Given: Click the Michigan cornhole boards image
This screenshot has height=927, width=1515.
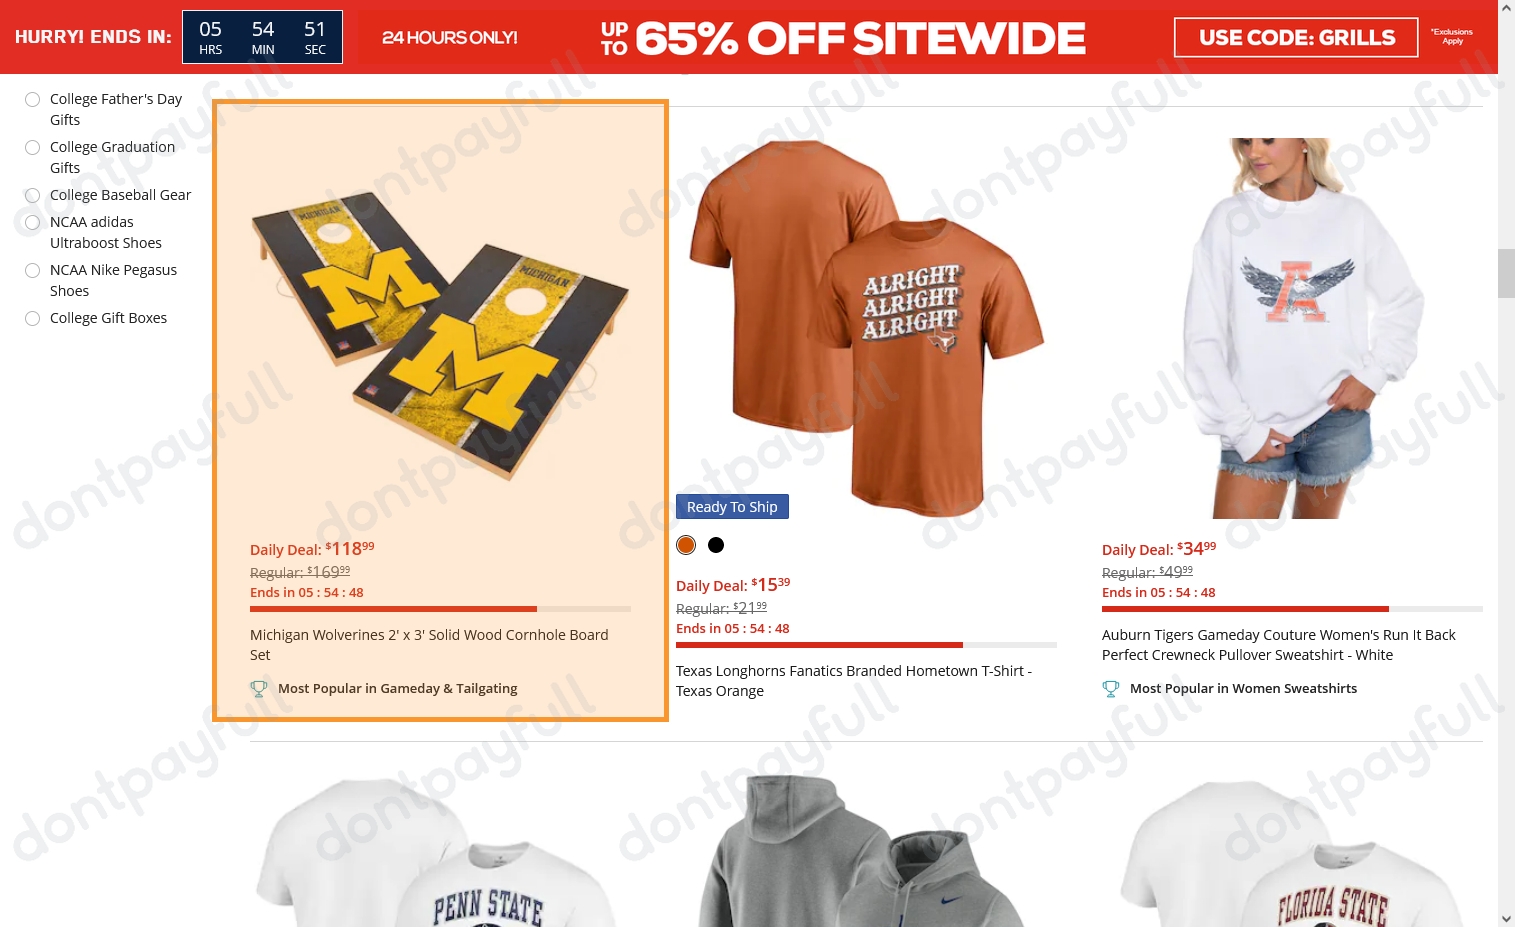Looking at the screenshot, I should pos(440,330).
